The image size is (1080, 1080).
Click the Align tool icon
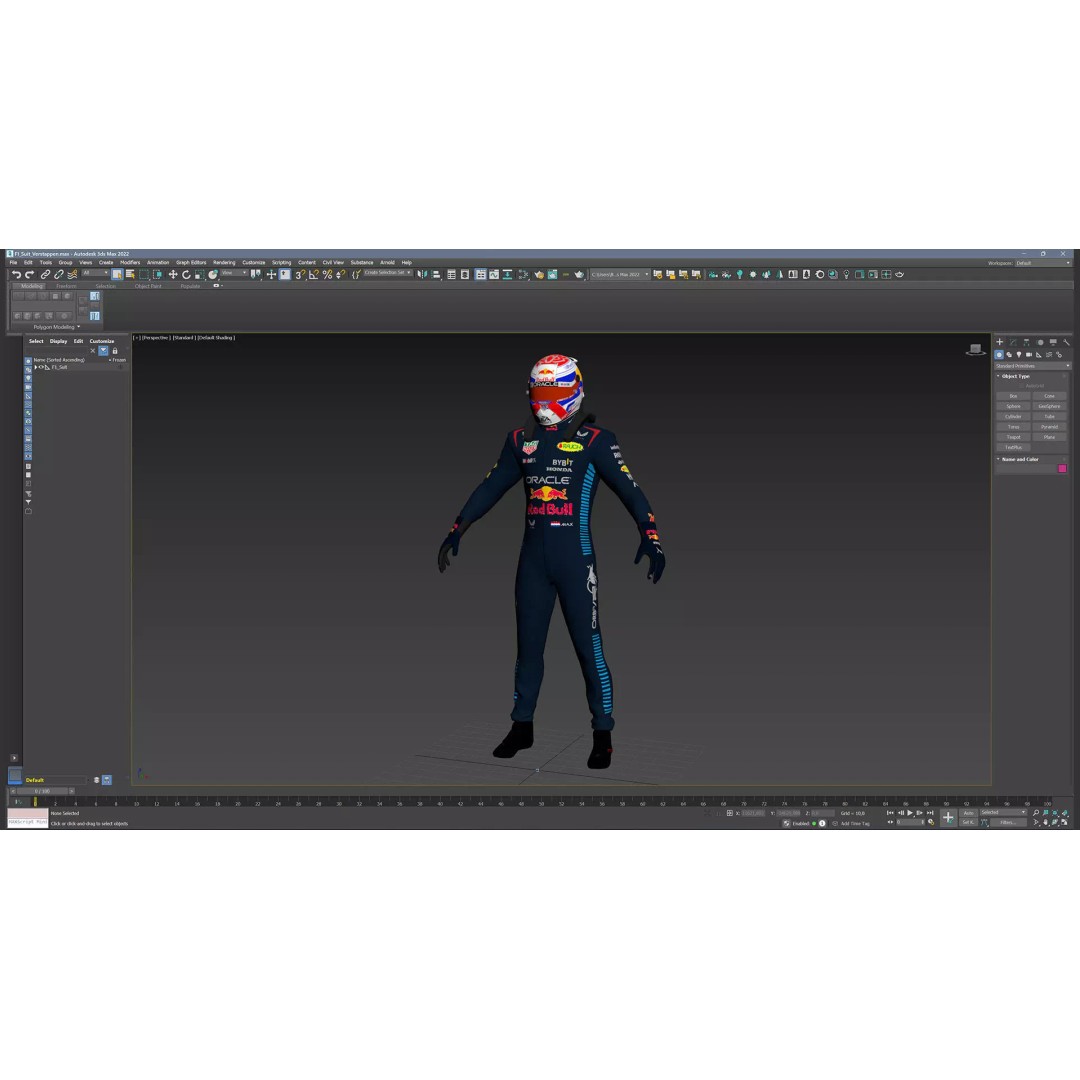coord(436,274)
